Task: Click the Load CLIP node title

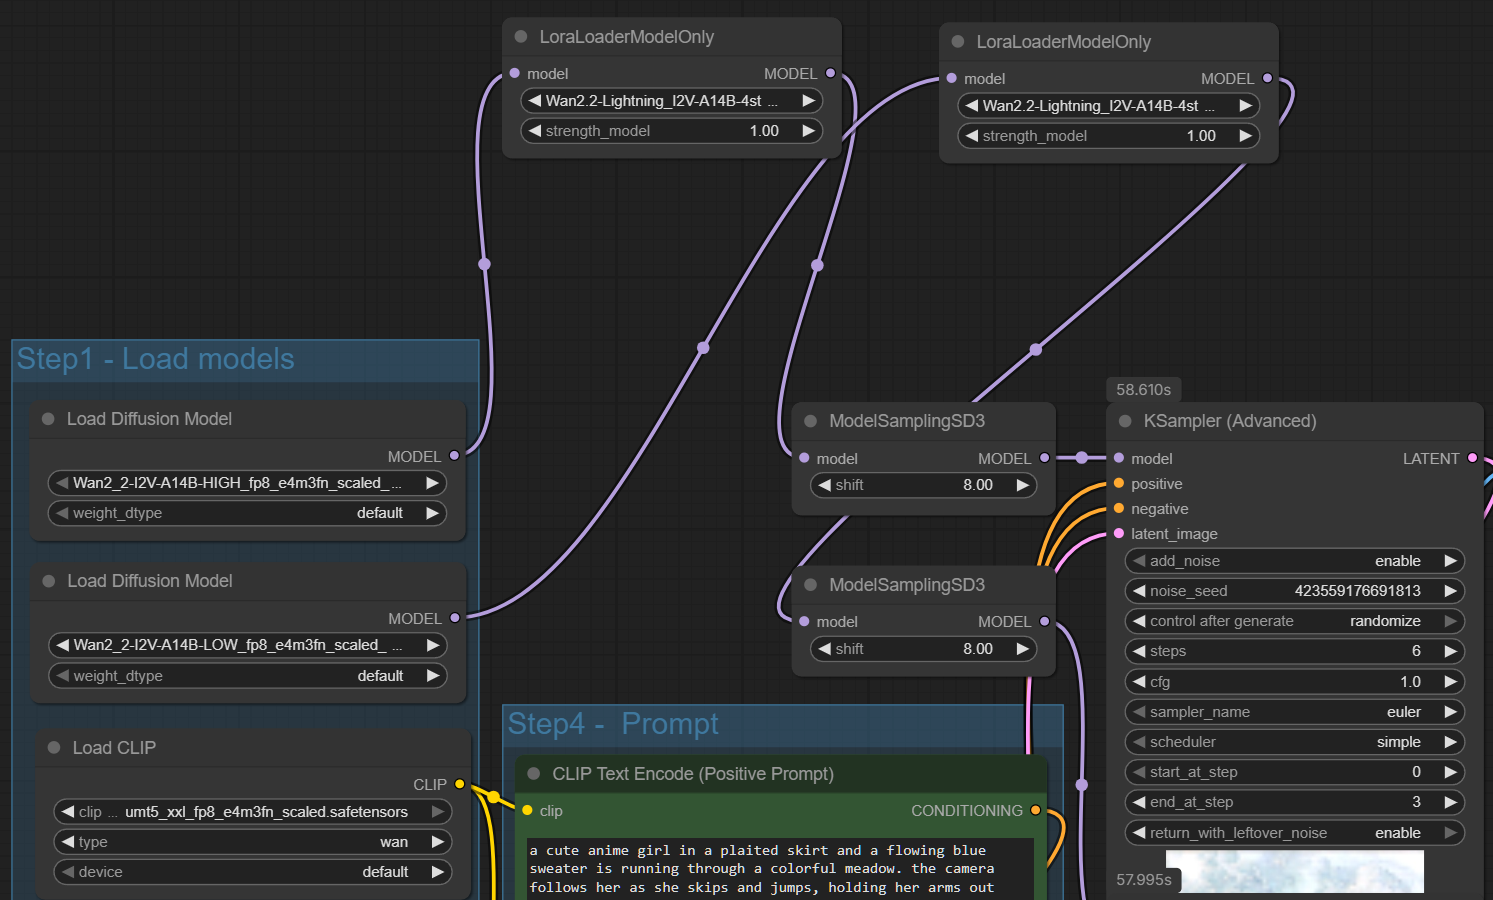Action: (114, 748)
